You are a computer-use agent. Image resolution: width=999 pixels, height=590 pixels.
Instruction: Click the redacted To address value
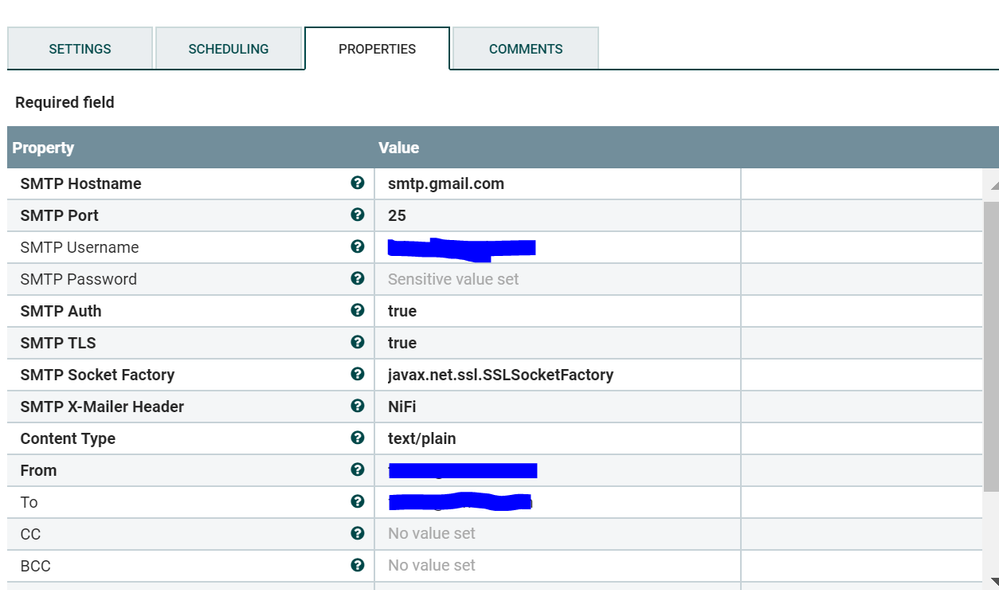click(x=460, y=502)
